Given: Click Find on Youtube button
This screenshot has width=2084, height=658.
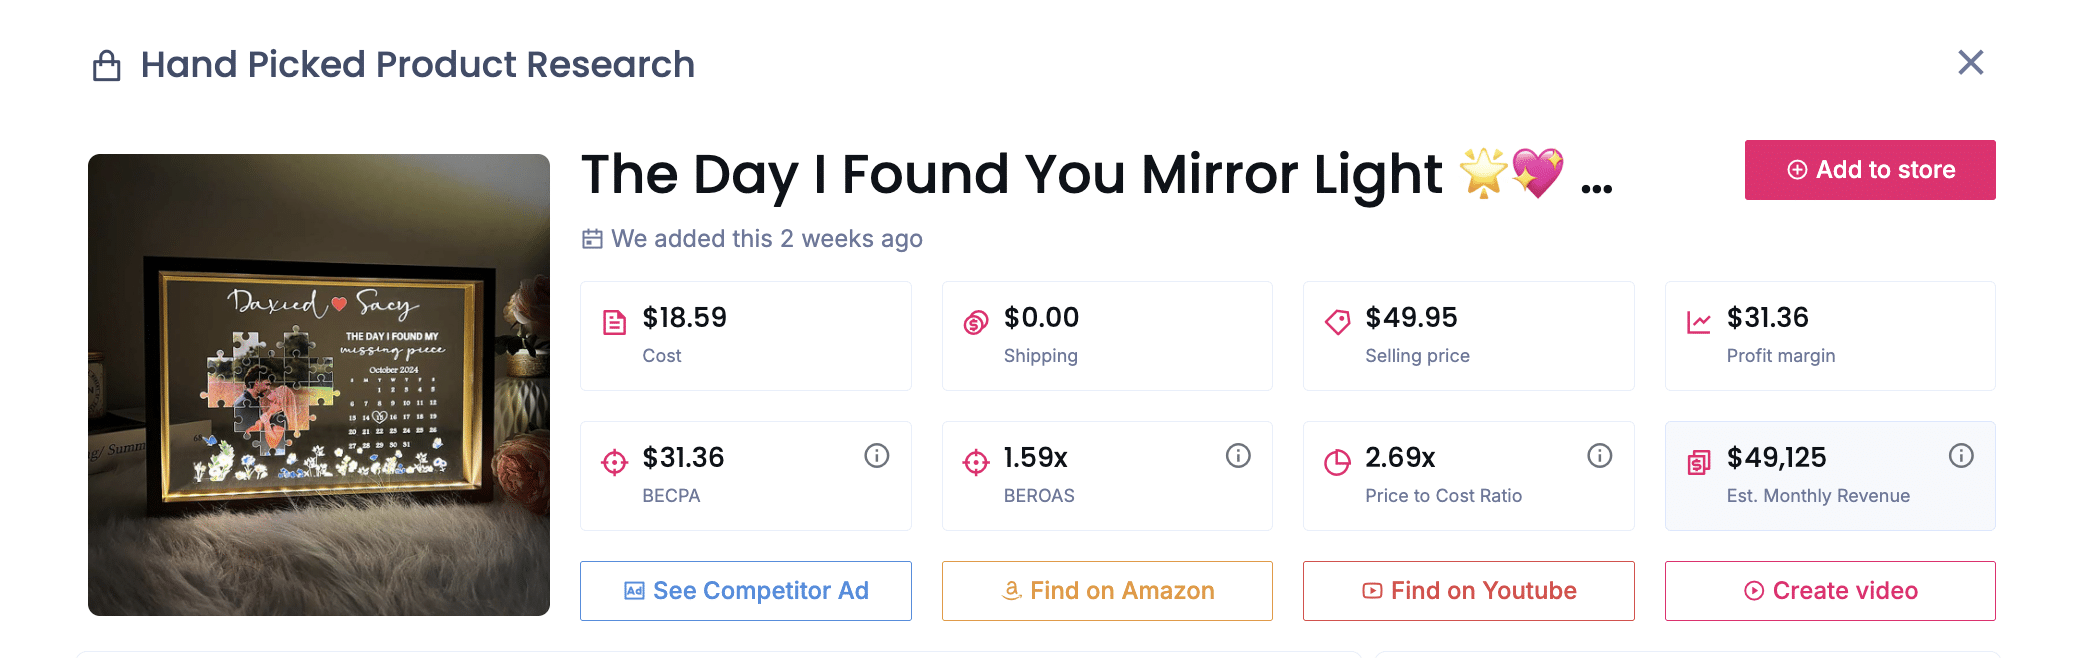Looking at the screenshot, I should click(x=1468, y=591).
